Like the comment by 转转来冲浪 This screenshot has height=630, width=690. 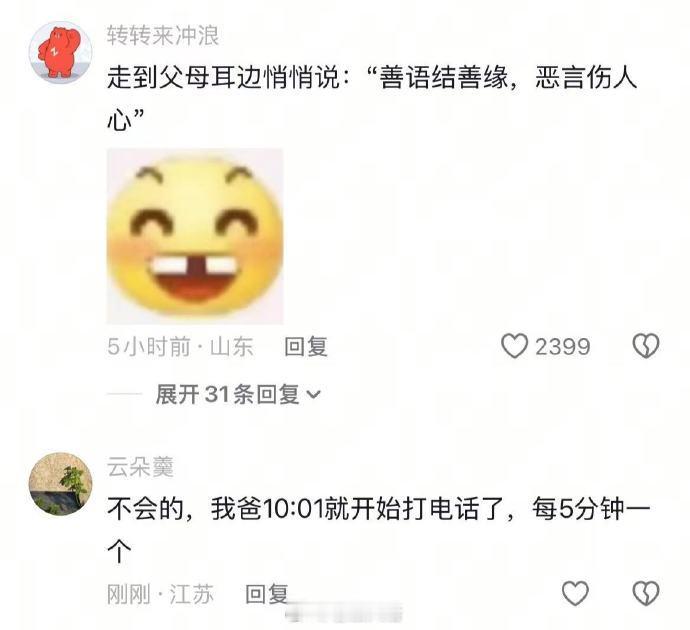coord(514,346)
